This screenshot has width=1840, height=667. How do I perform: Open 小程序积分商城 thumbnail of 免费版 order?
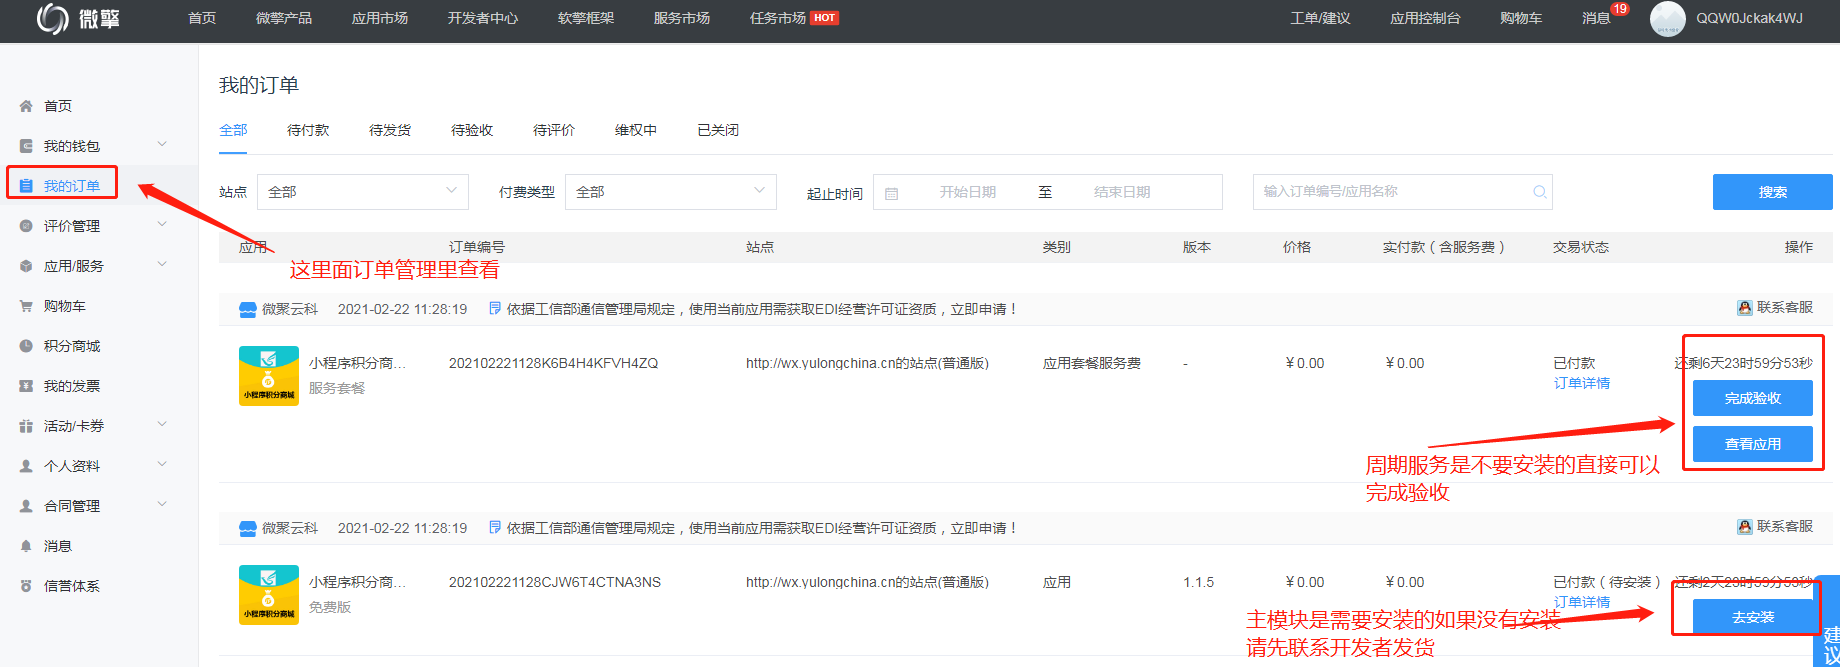(x=269, y=594)
